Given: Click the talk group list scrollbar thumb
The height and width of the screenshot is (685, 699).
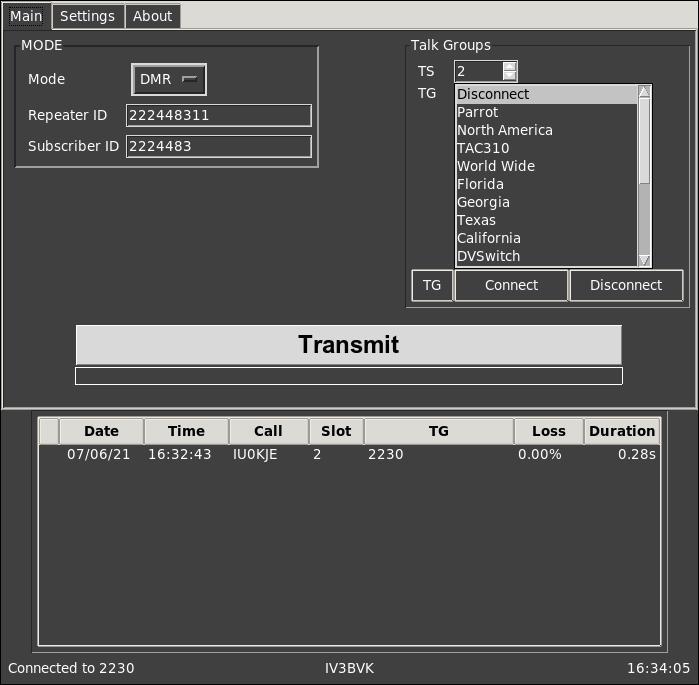Looking at the screenshot, I should point(644,140).
